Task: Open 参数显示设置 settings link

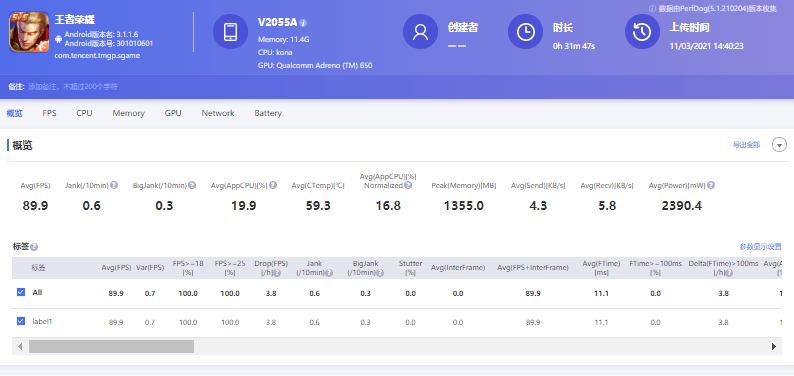Action: (761, 247)
